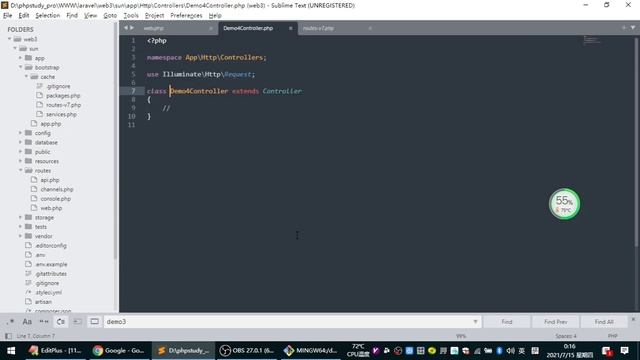The width and height of the screenshot is (640, 360).
Task: Open the Project menu
Action: [x=154, y=16]
